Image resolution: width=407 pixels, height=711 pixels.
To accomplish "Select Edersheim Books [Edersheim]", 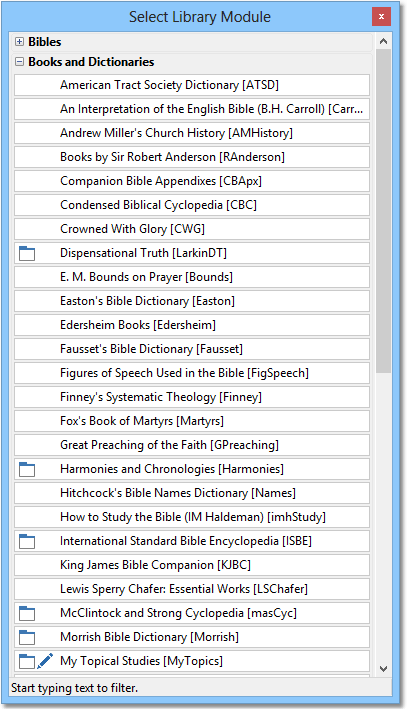I will click(x=192, y=325).
